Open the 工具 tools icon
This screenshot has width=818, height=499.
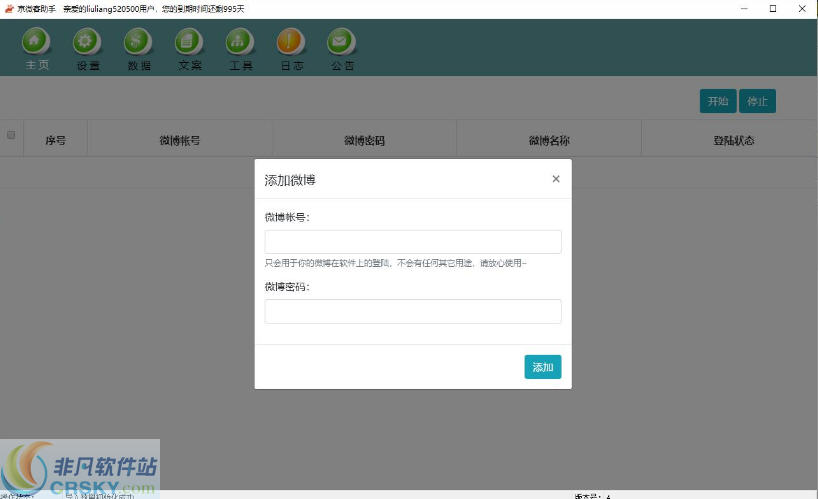click(240, 42)
